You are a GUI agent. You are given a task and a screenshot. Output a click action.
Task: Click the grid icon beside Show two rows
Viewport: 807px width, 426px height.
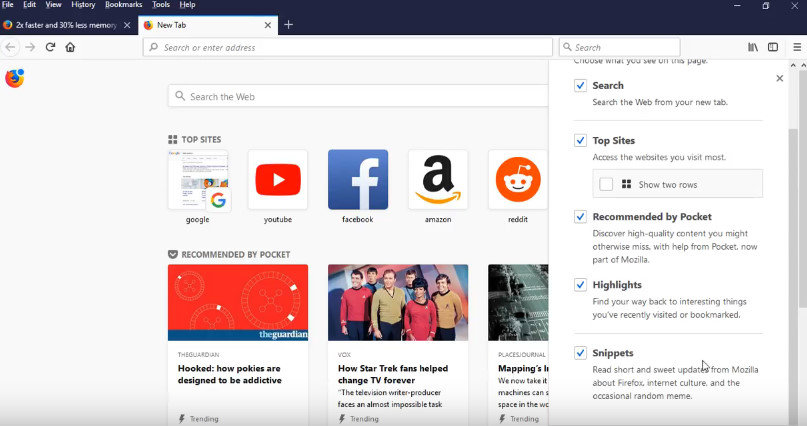click(626, 184)
